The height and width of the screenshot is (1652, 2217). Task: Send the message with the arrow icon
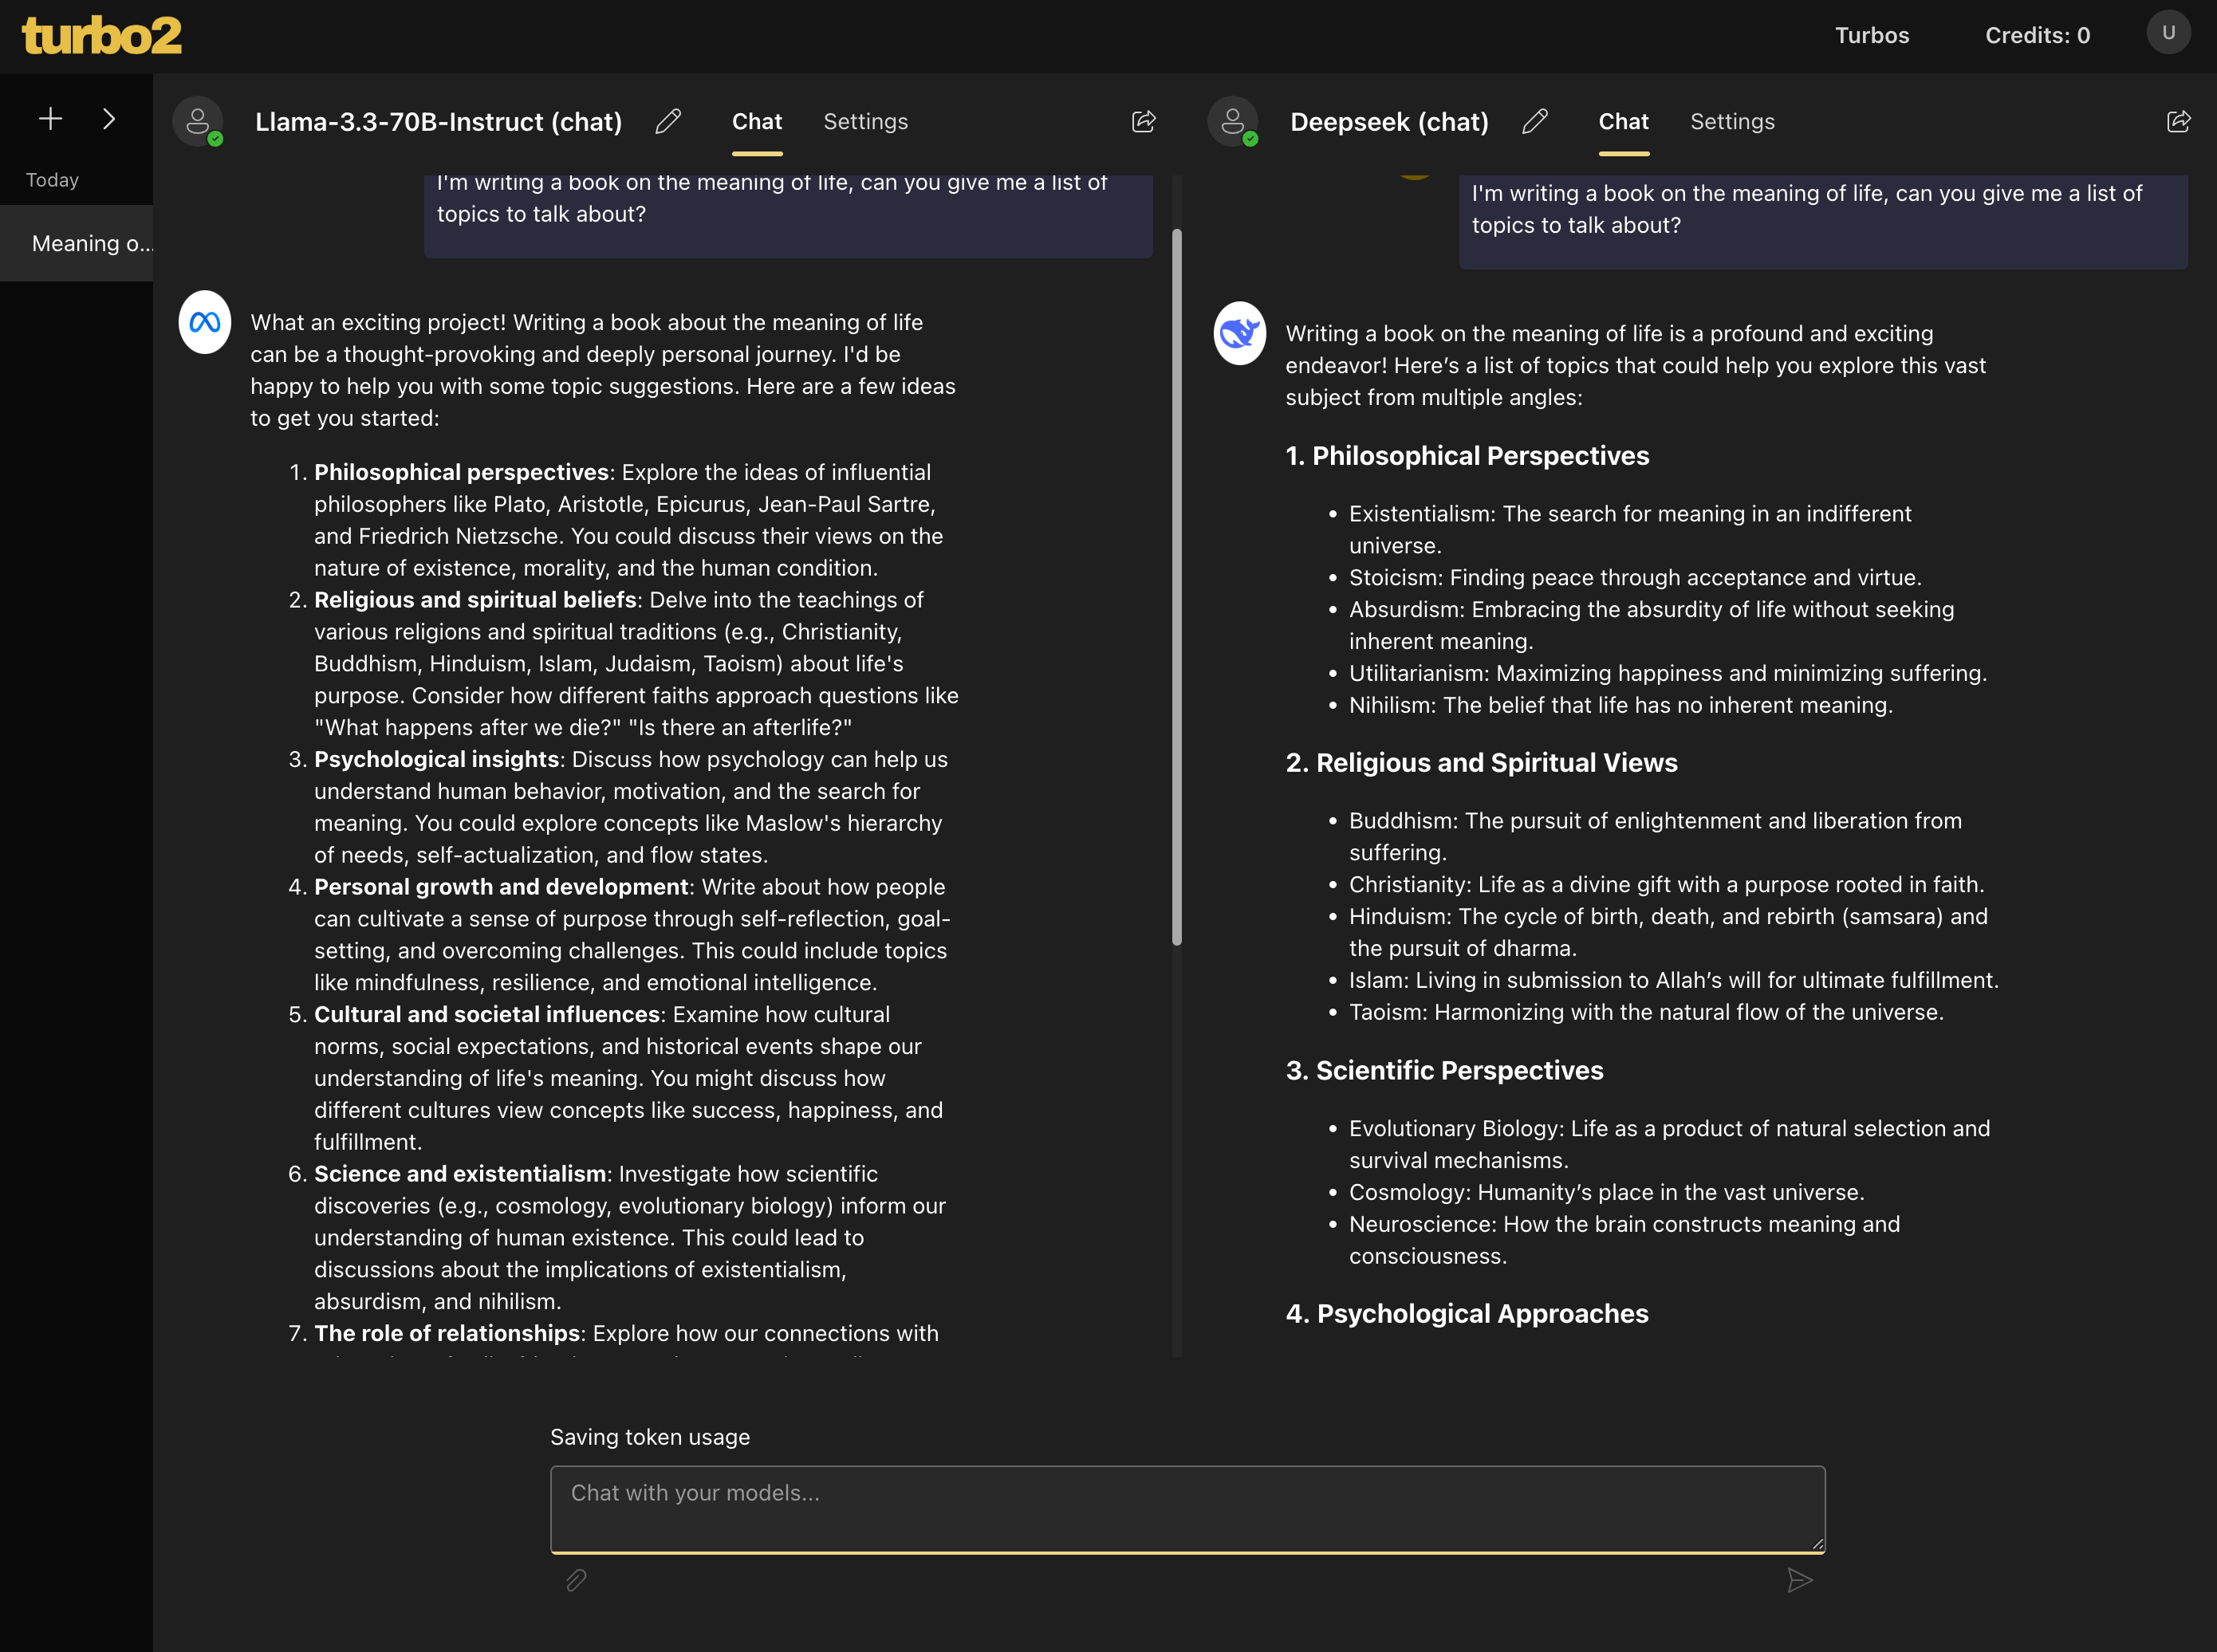(1799, 1580)
